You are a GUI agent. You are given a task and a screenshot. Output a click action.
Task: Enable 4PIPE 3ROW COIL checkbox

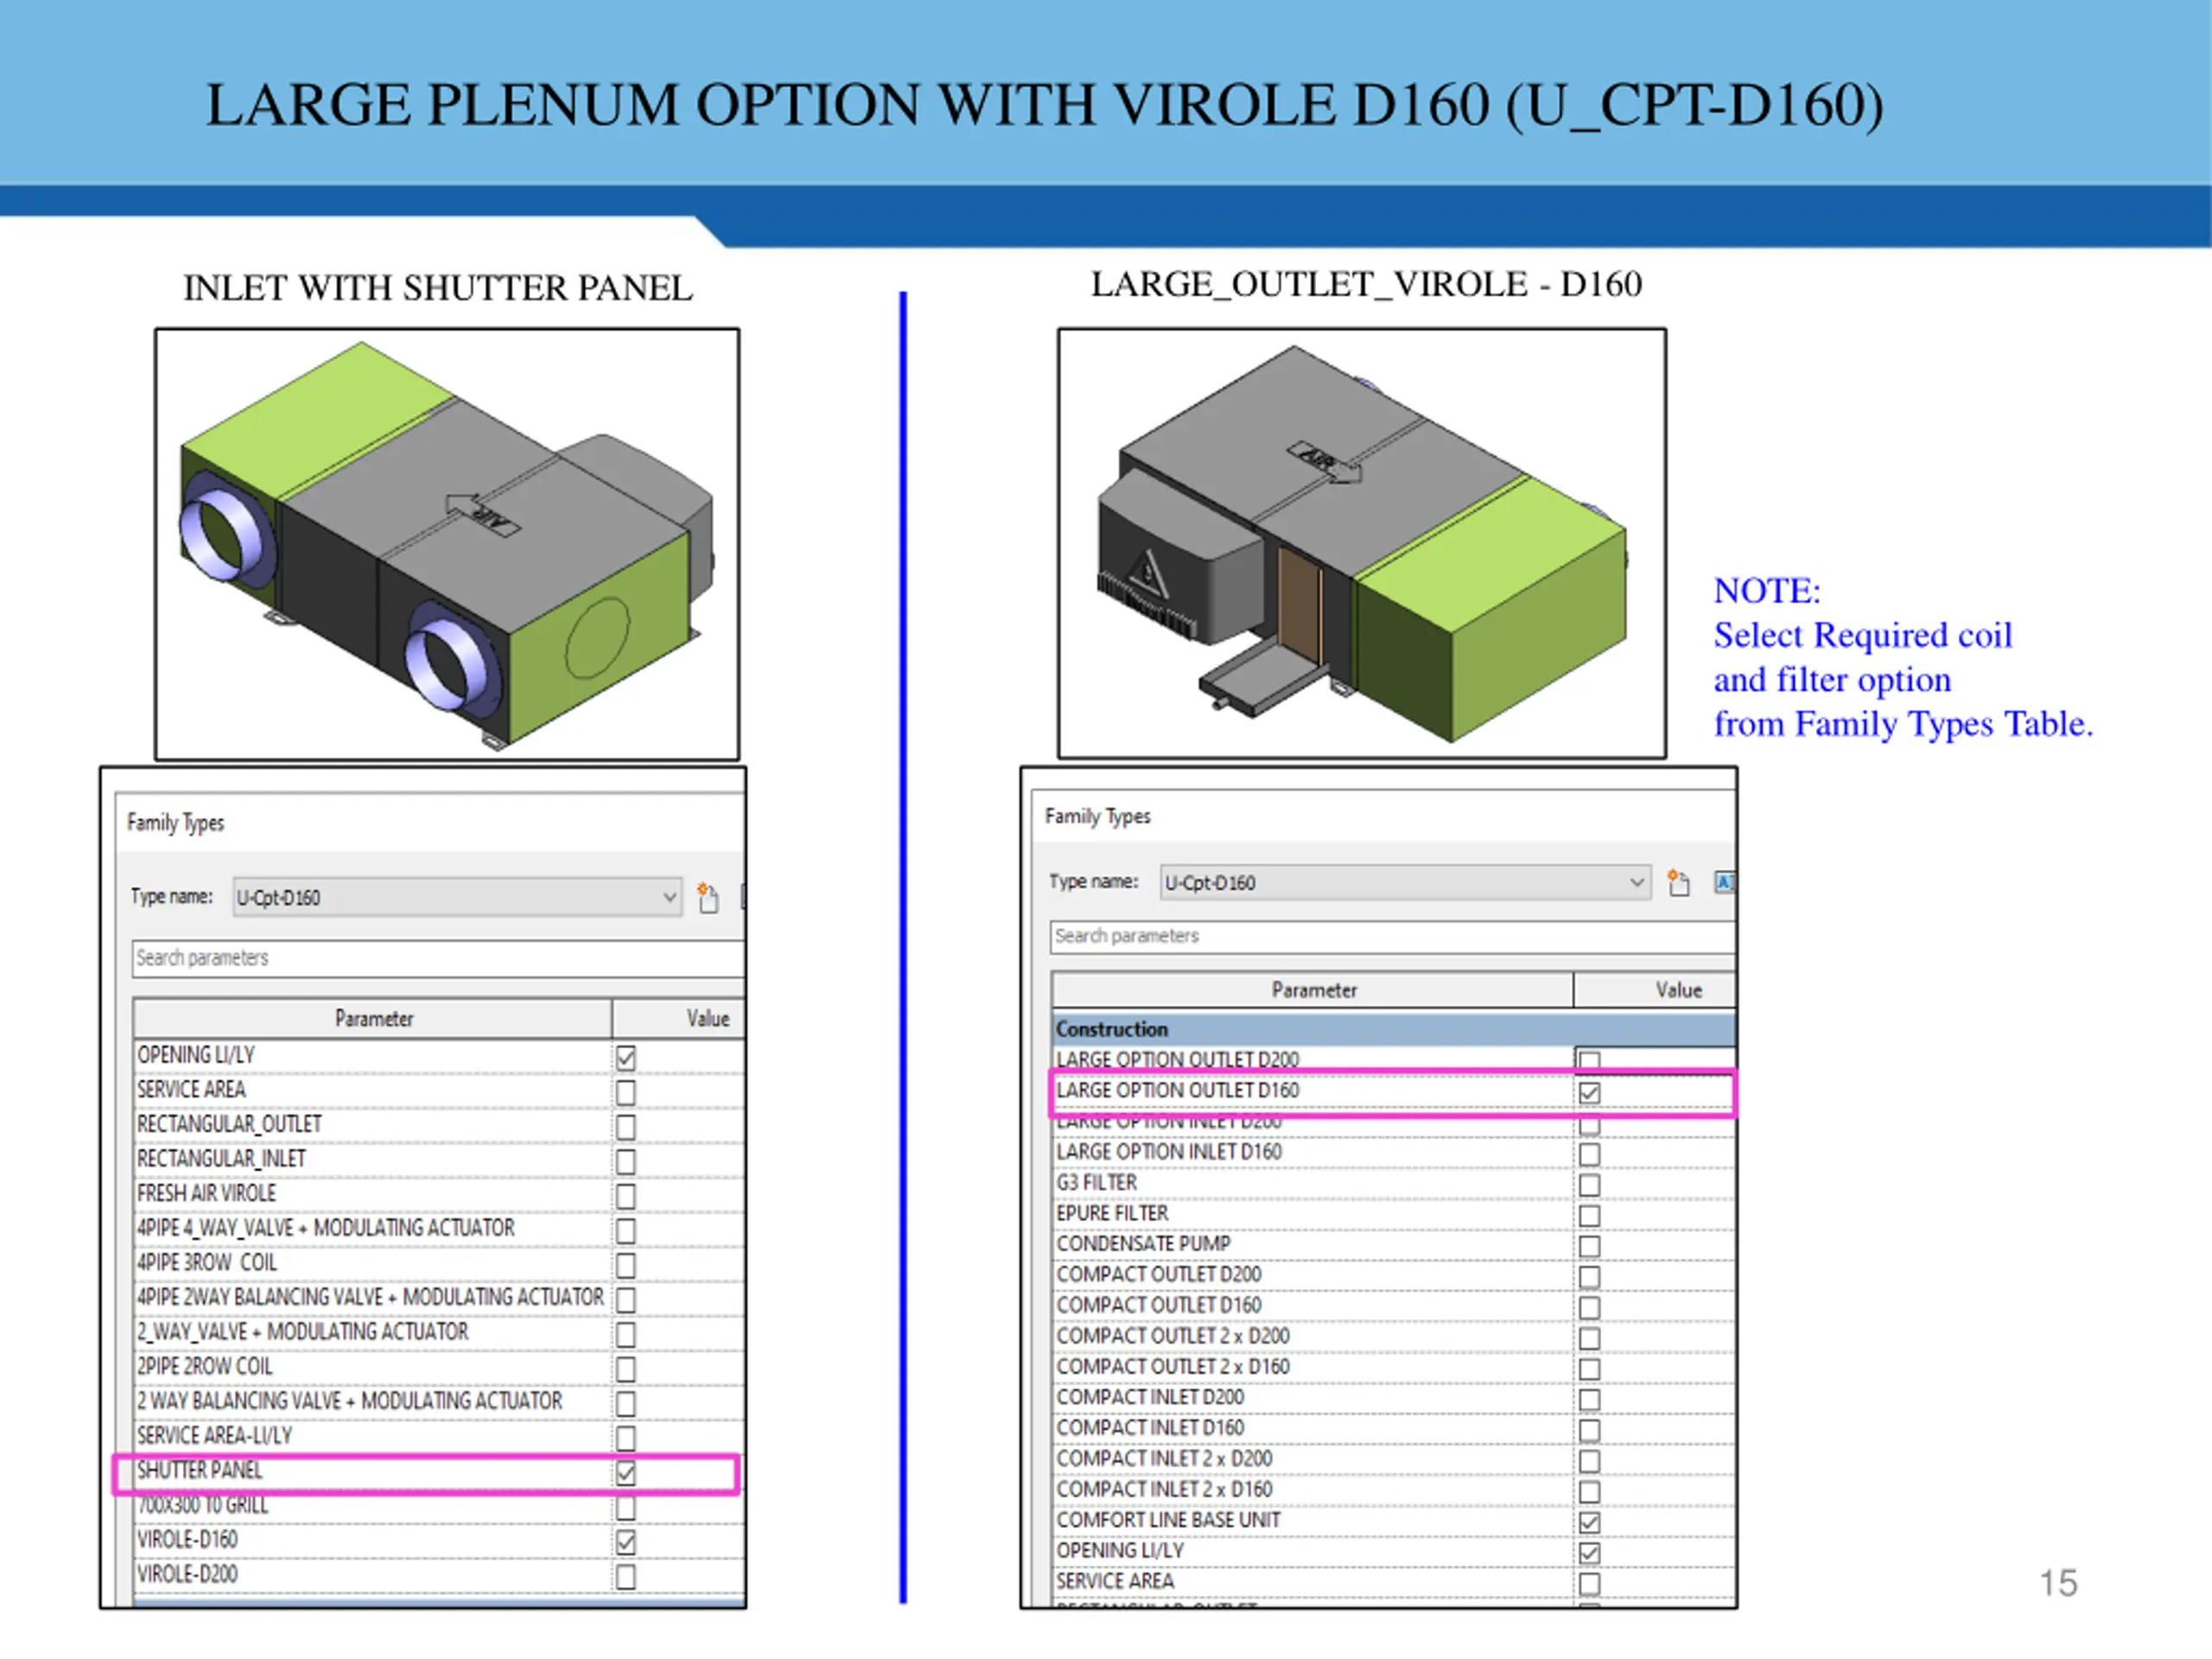[x=626, y=1265]
